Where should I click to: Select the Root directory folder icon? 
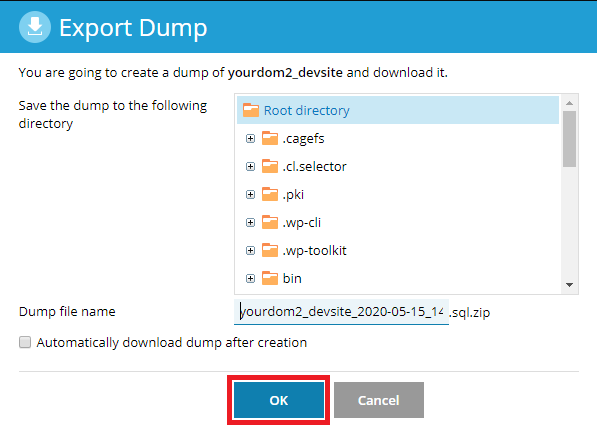click(251, 110)
